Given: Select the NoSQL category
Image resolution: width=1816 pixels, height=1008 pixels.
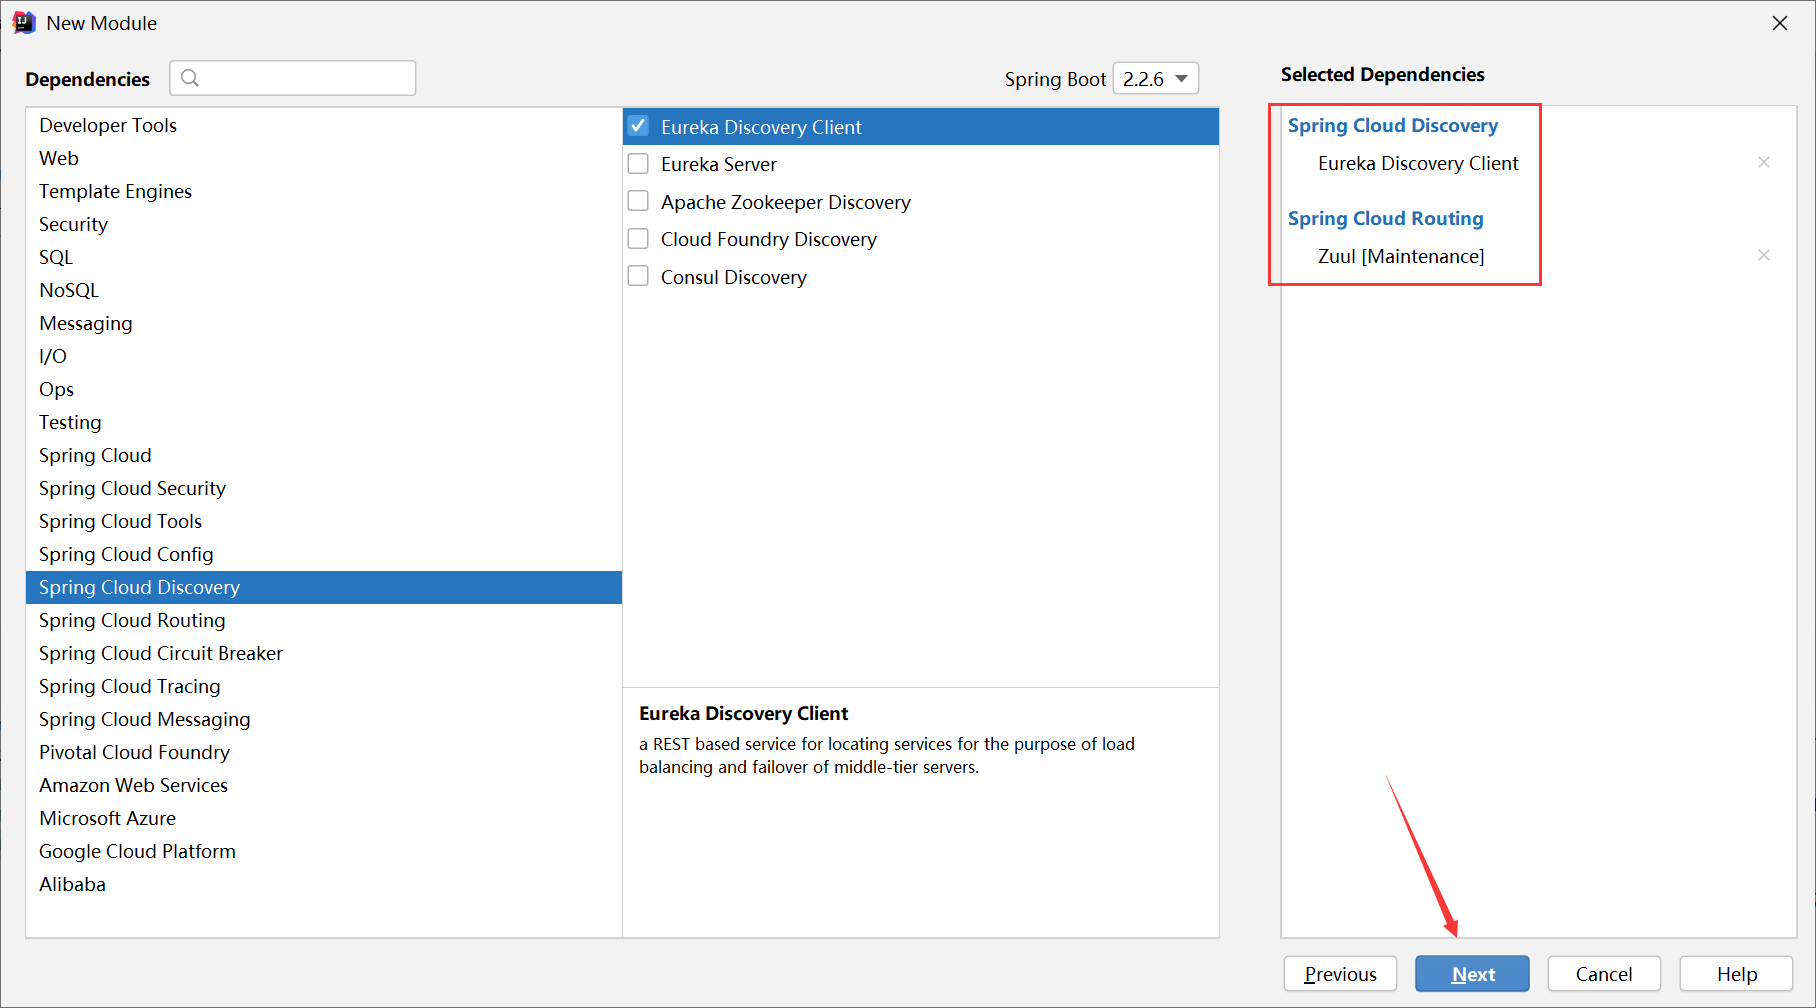Looking at the screenshot, I should pos(324,290).
